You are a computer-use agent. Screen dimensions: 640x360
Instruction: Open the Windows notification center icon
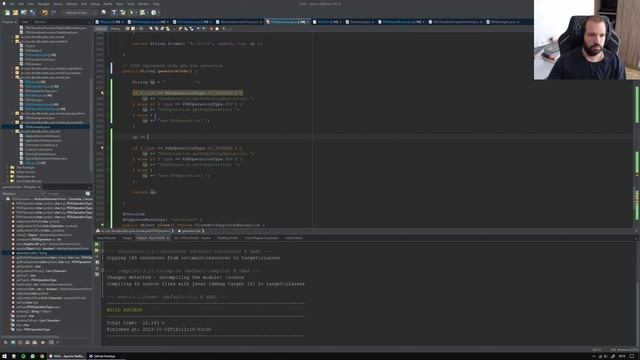point(632,356)
